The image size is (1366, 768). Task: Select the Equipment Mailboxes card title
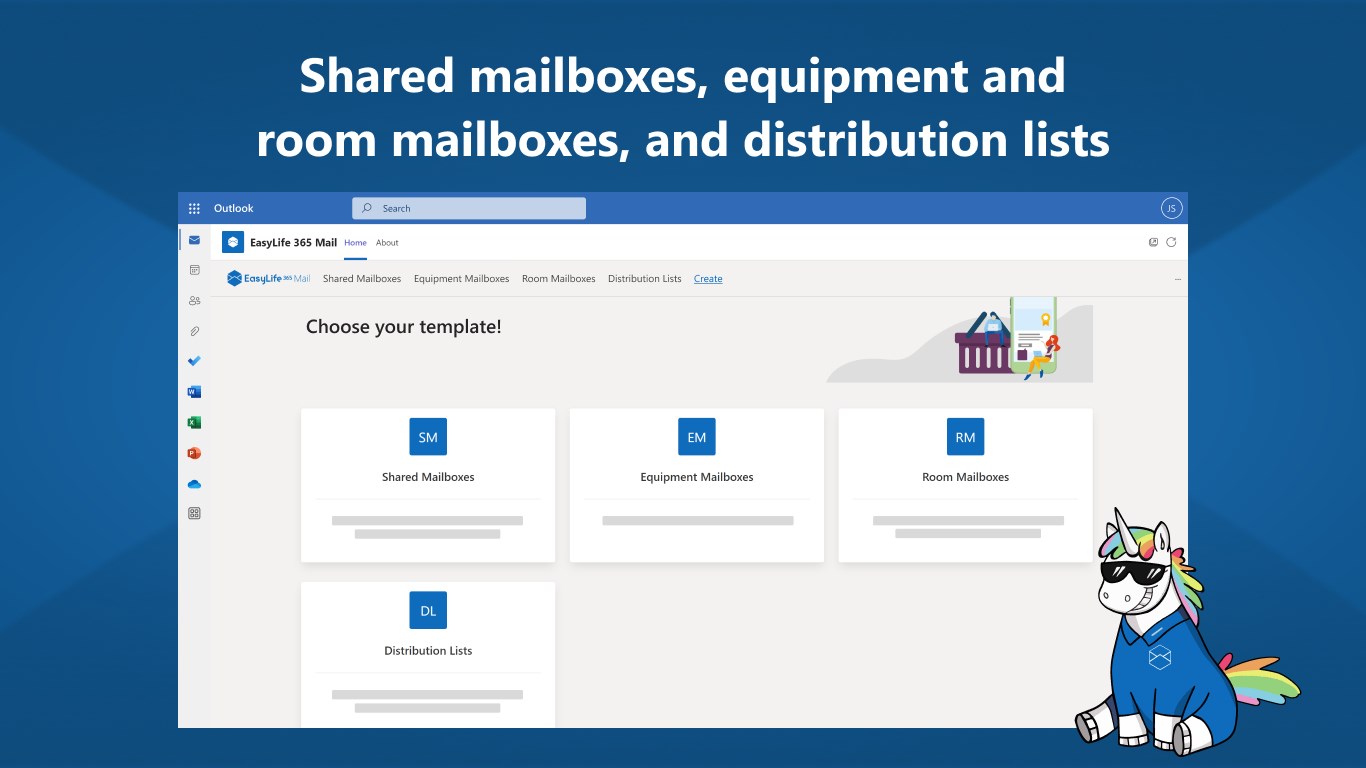pyautogui.click(x=697, y=477)
